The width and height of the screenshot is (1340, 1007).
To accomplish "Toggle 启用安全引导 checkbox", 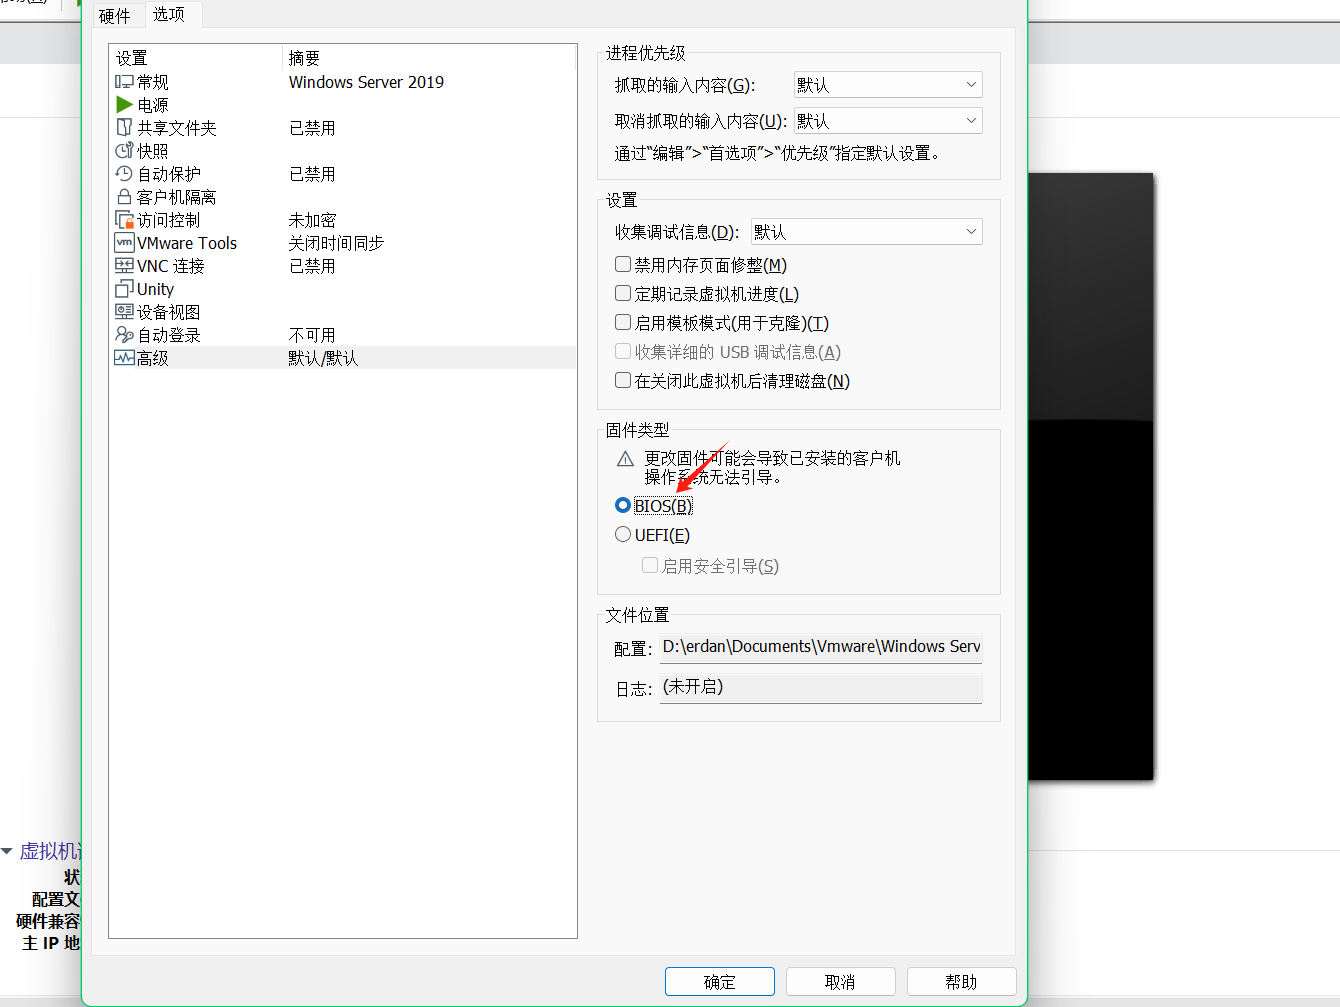I will [650, 565].
